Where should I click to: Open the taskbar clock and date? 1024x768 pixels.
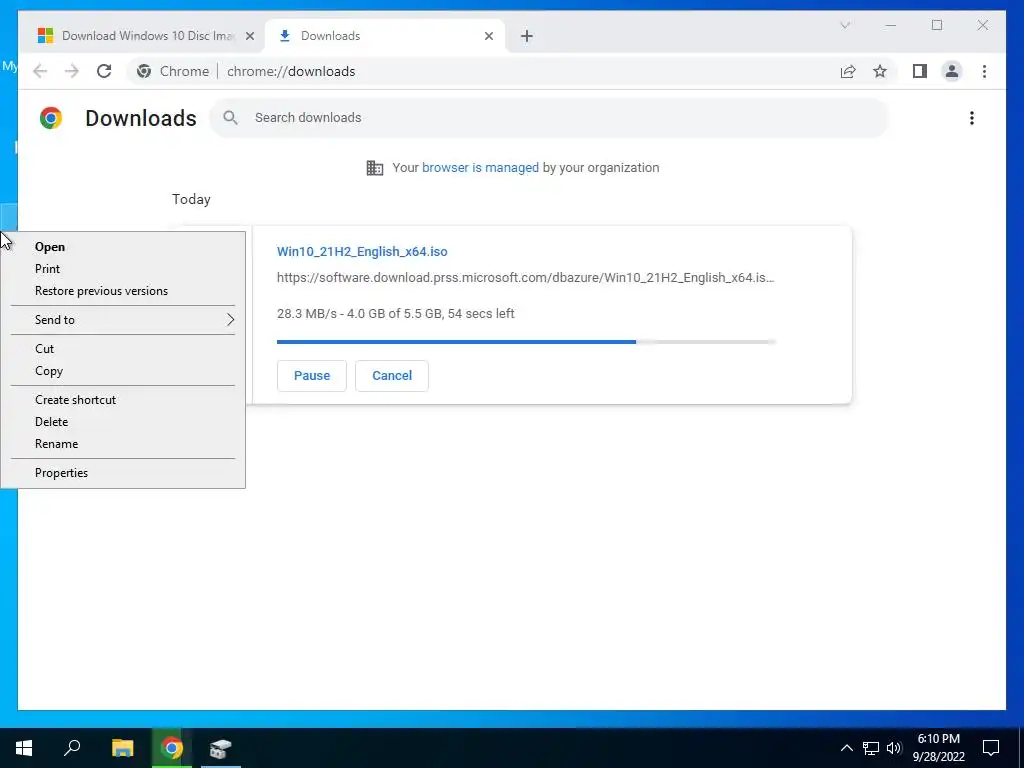pyautogui.click(x=938, y=748)
